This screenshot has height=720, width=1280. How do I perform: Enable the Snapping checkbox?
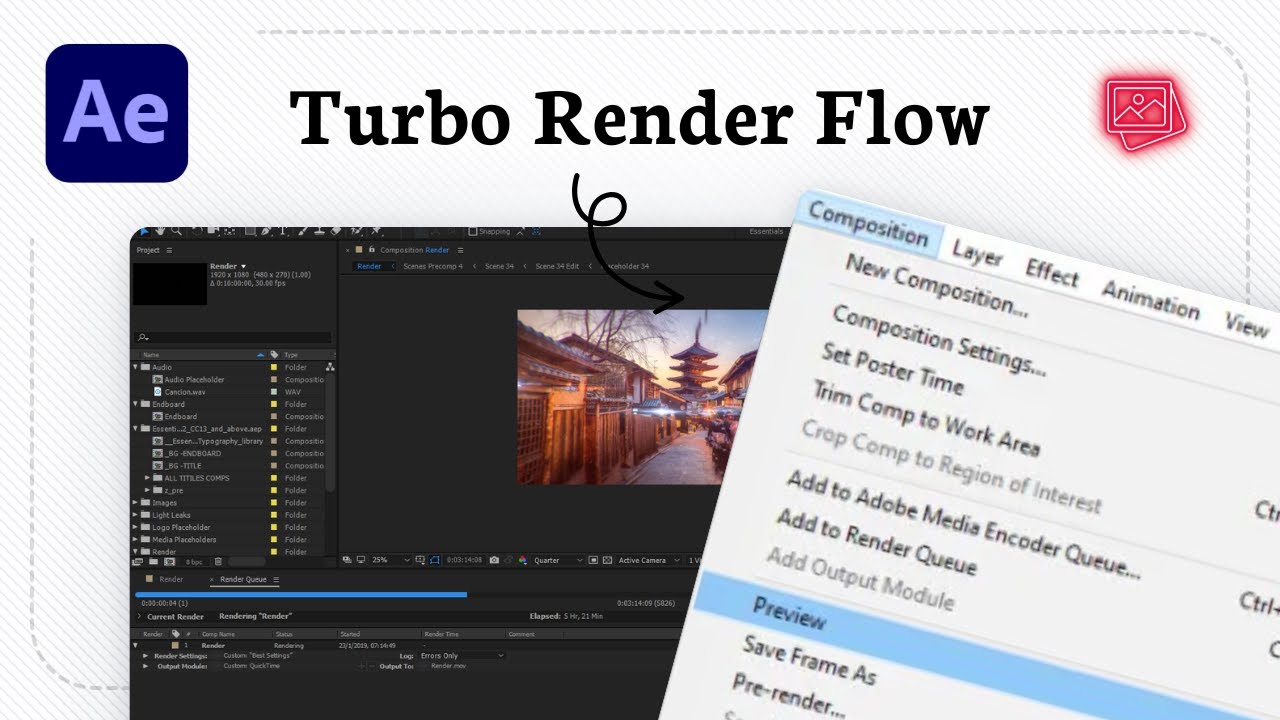(x=473, y=231)
